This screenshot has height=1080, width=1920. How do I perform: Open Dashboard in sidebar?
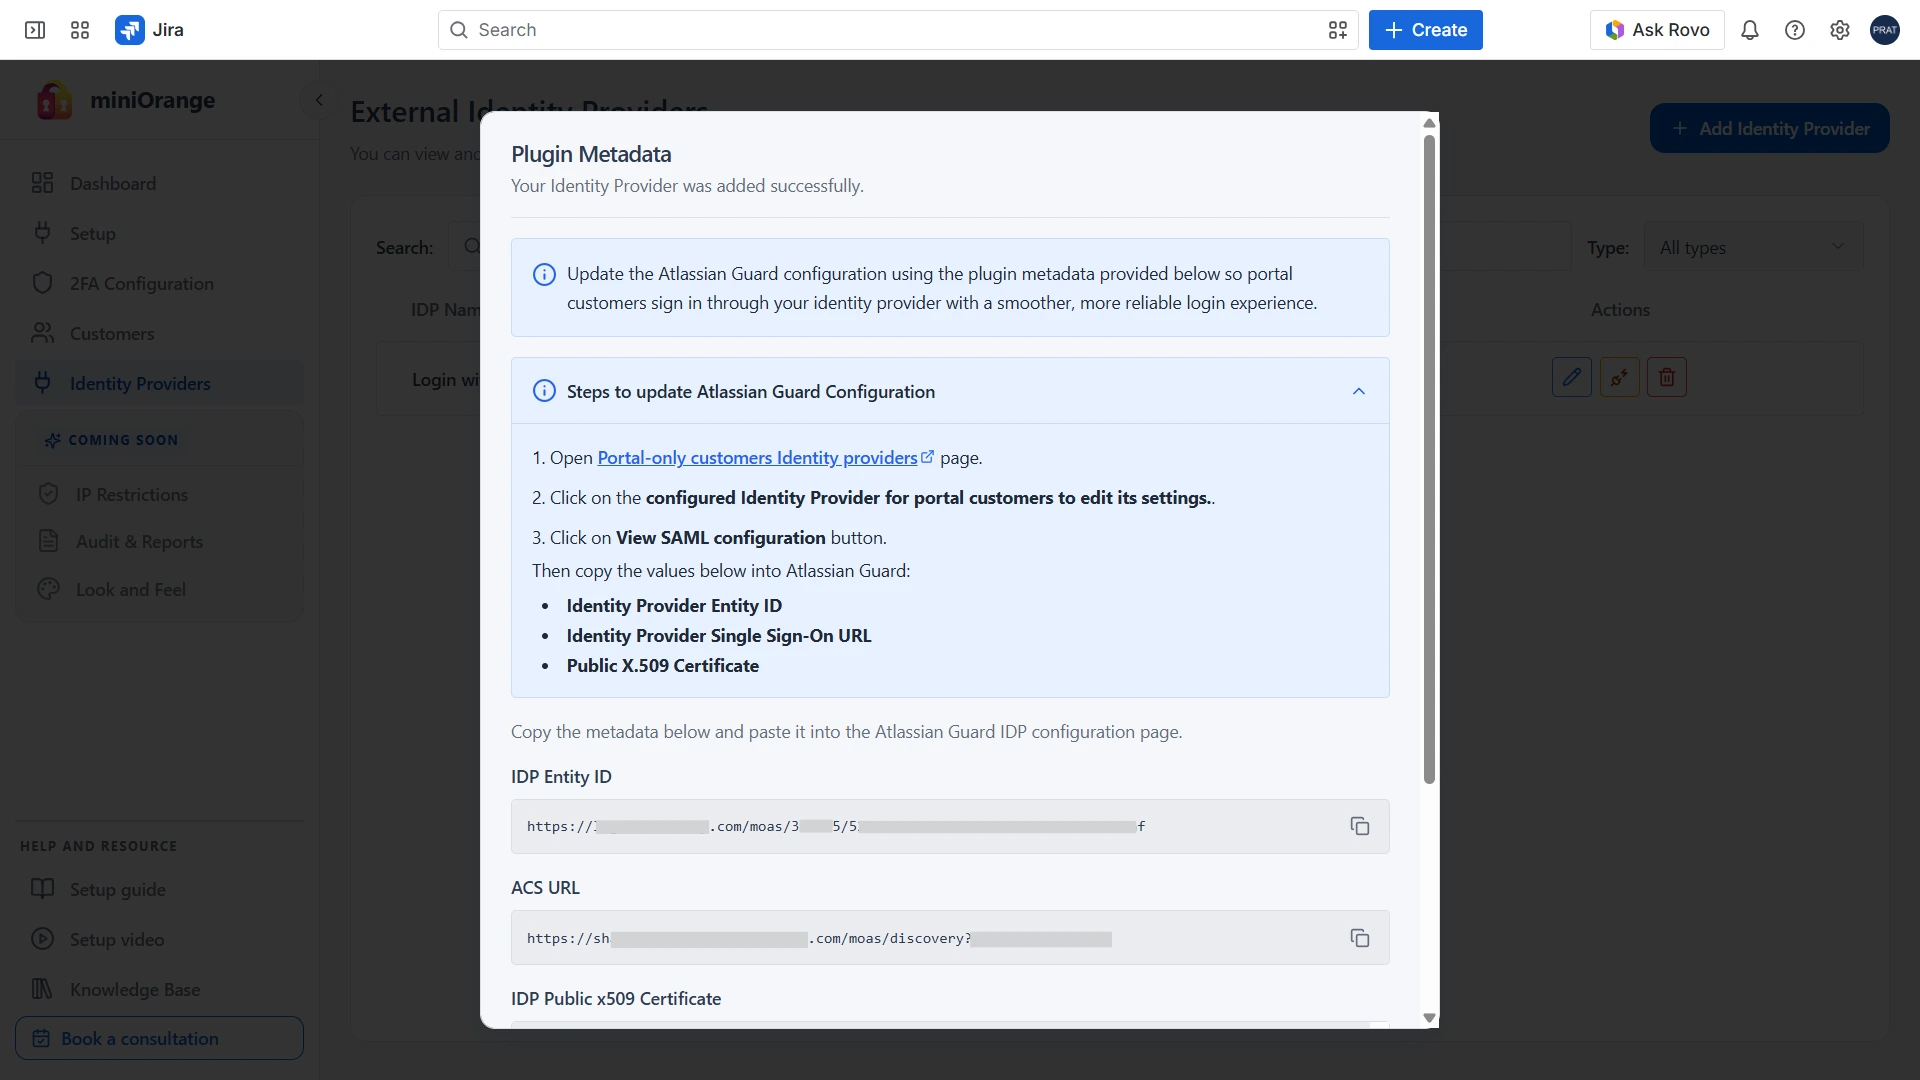pos(160,183)
